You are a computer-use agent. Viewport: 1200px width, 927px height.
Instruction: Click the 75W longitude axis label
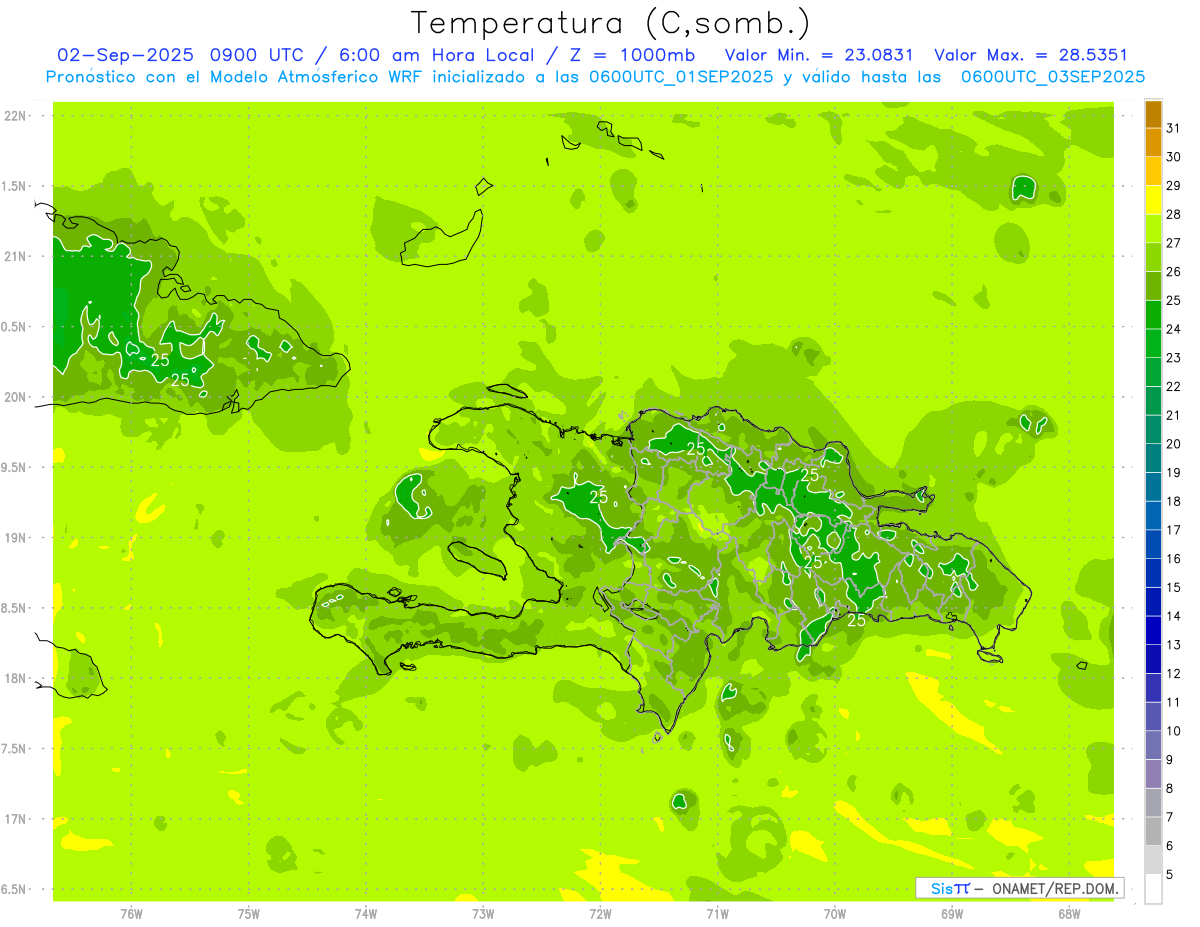pyautogui.click(x=249, y=913)
